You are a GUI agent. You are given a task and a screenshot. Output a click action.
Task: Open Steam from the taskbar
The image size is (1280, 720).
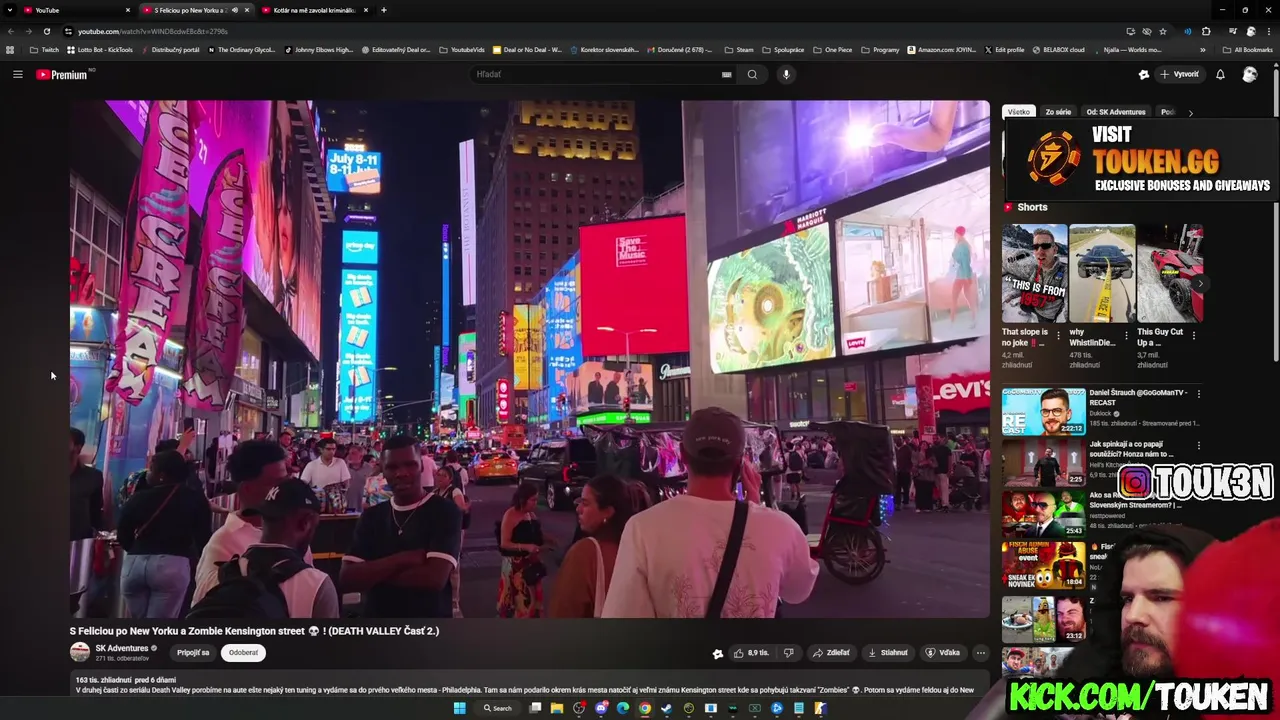[x=667, y=708]
